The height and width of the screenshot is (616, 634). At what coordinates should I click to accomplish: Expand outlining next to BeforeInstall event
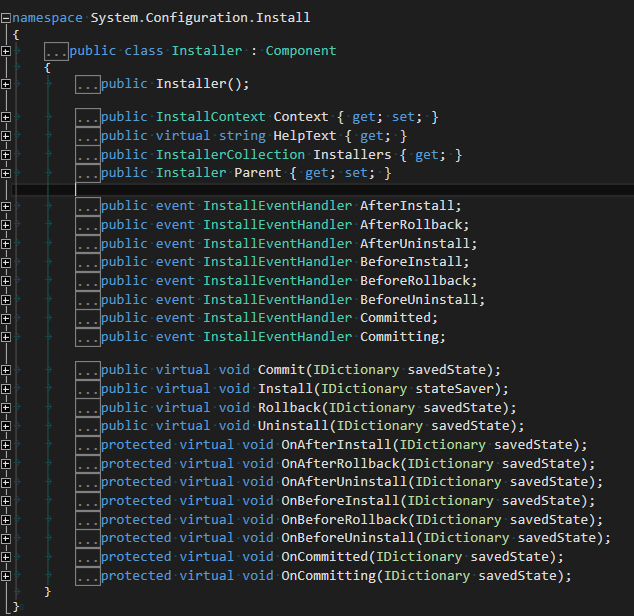(6, 262)
